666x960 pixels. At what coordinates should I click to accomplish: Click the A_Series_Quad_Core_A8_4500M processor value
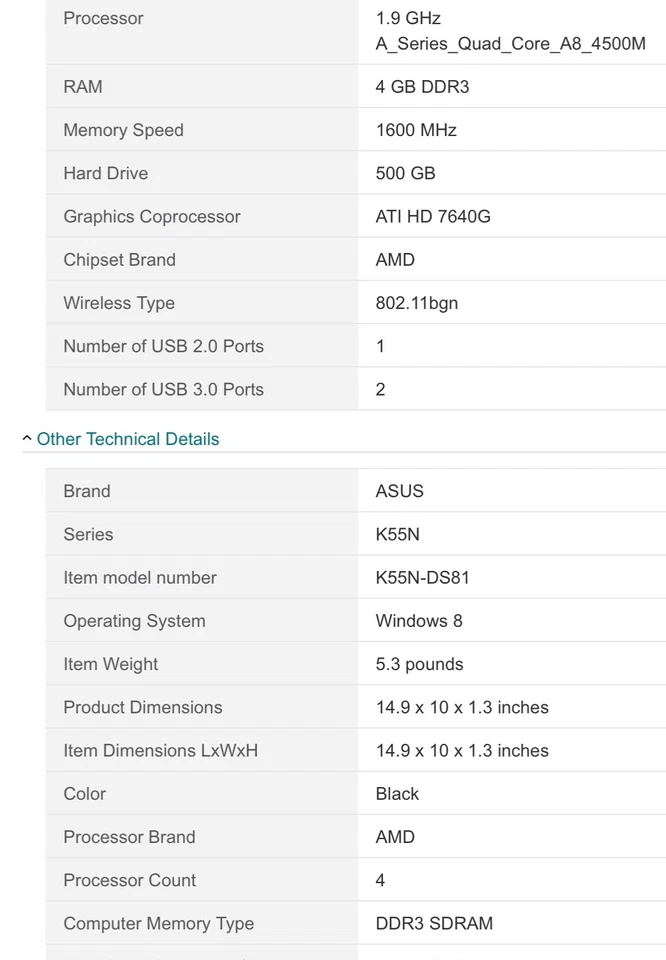[511, 44]
